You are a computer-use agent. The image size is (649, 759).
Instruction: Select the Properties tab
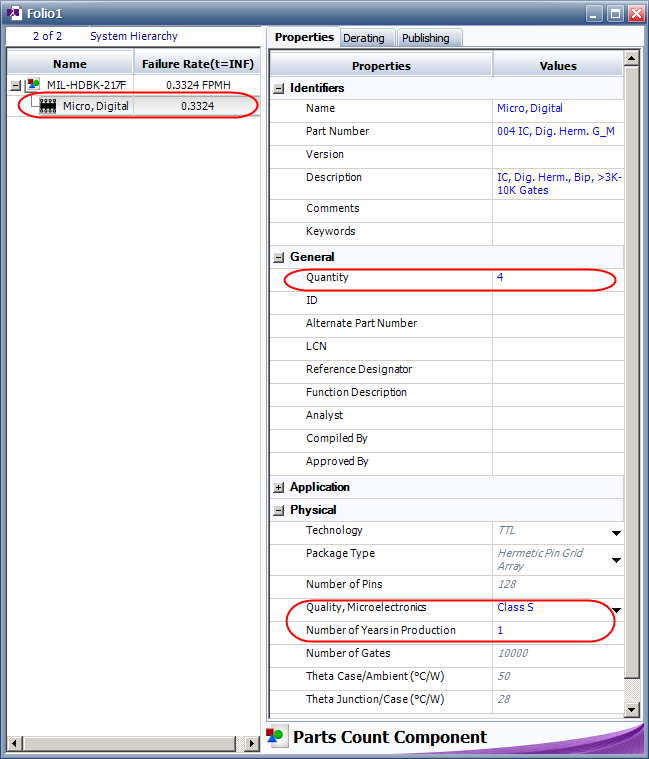[x=304, y=37]
